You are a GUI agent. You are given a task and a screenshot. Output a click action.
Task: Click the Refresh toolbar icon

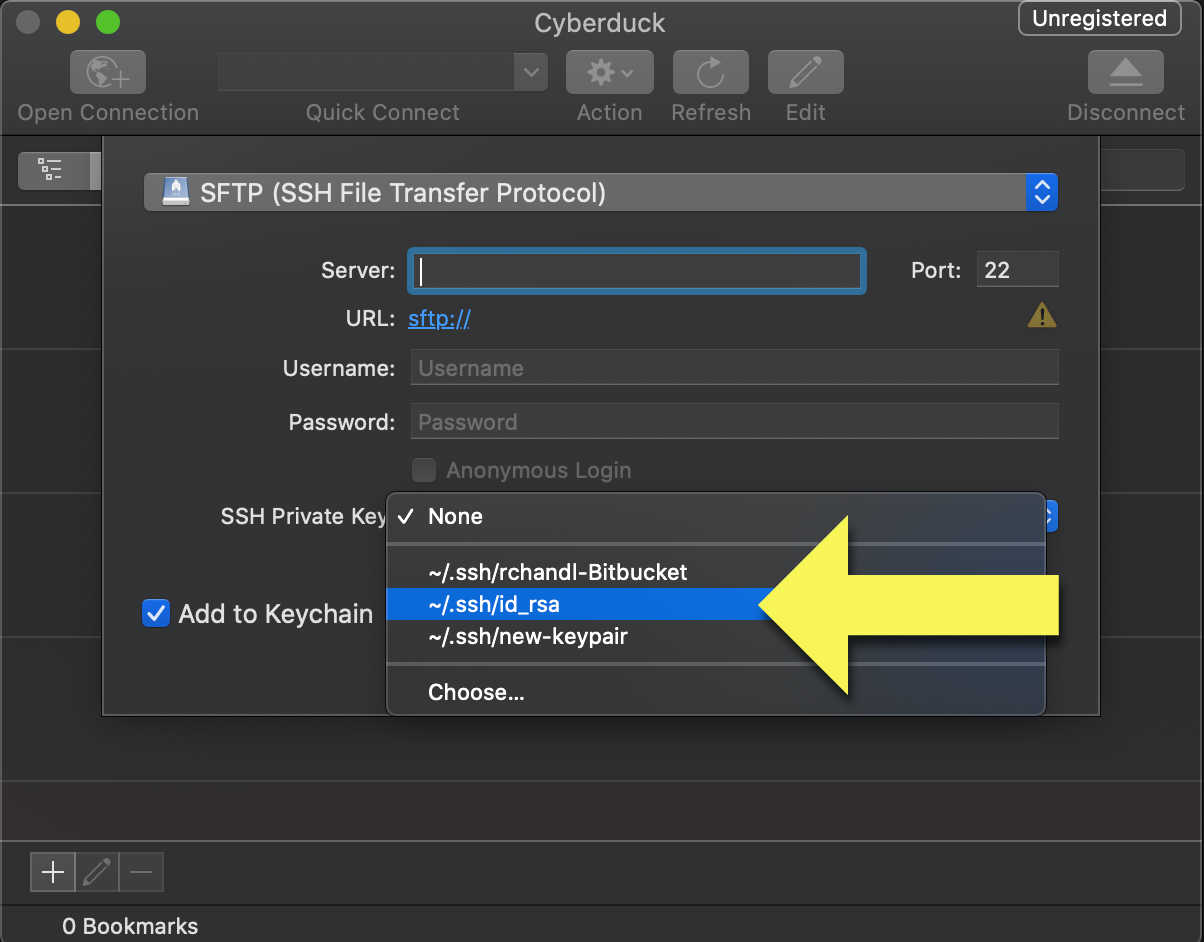710,73
